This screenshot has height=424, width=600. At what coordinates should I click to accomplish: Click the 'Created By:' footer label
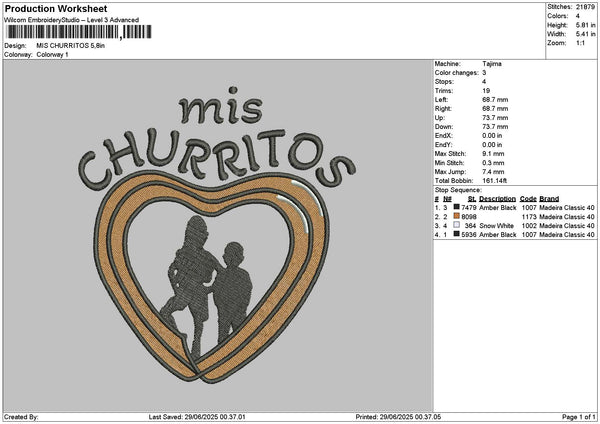tap(21, 417)
